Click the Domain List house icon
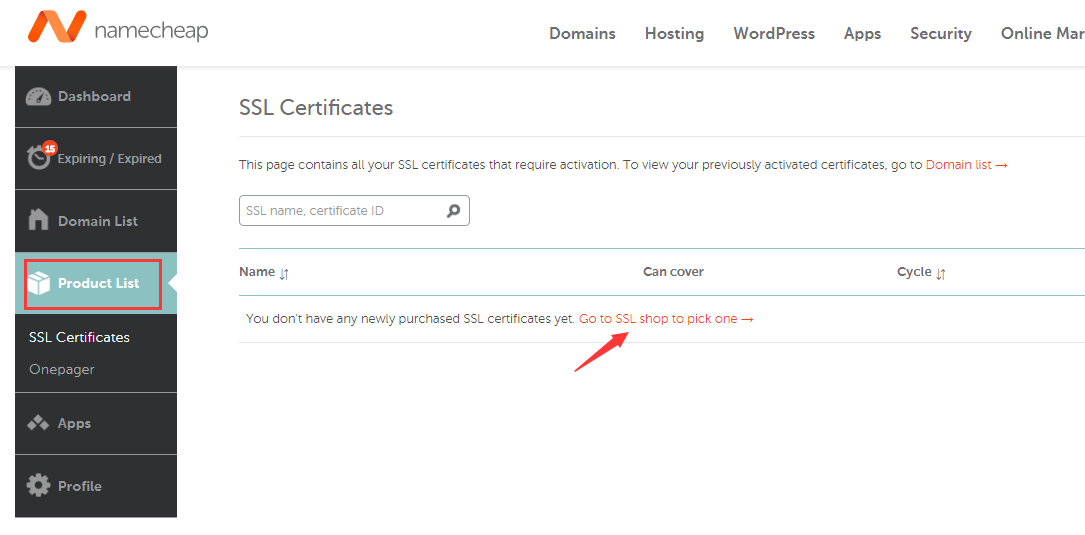1085x535 pixels. pos(38,220)
